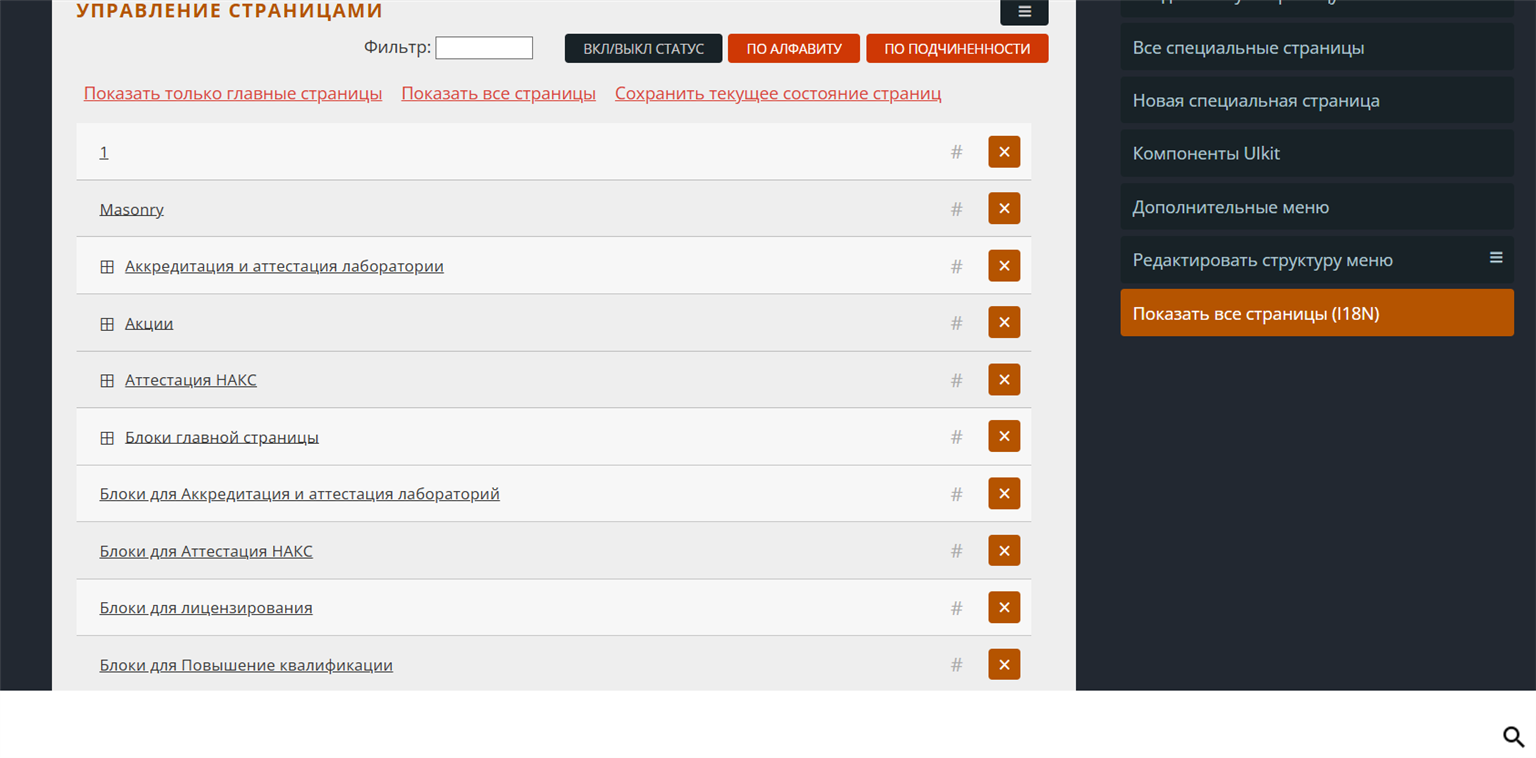Image resolution: width=1536 pixels, height=758 pixels.
Task: Expand the Акции subpages
Action: [x=107, y=324]
